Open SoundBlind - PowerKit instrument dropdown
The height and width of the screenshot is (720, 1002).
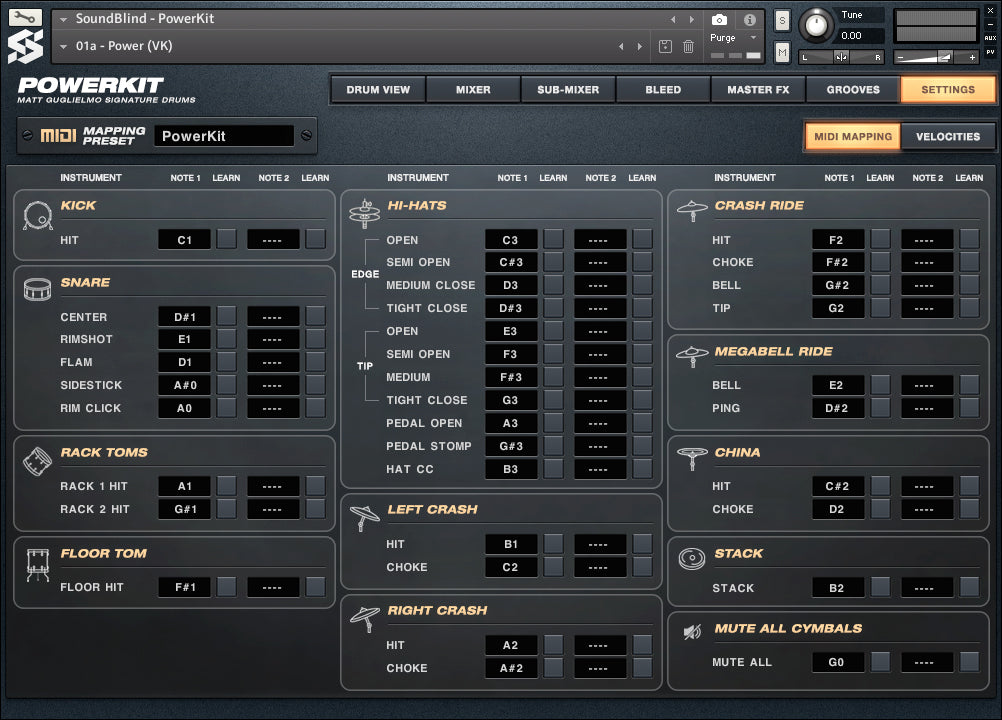(63, 19)
